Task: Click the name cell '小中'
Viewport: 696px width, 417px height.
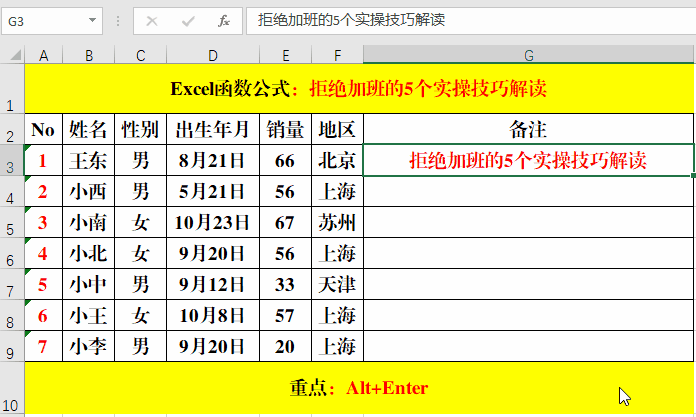Action: 89,284
